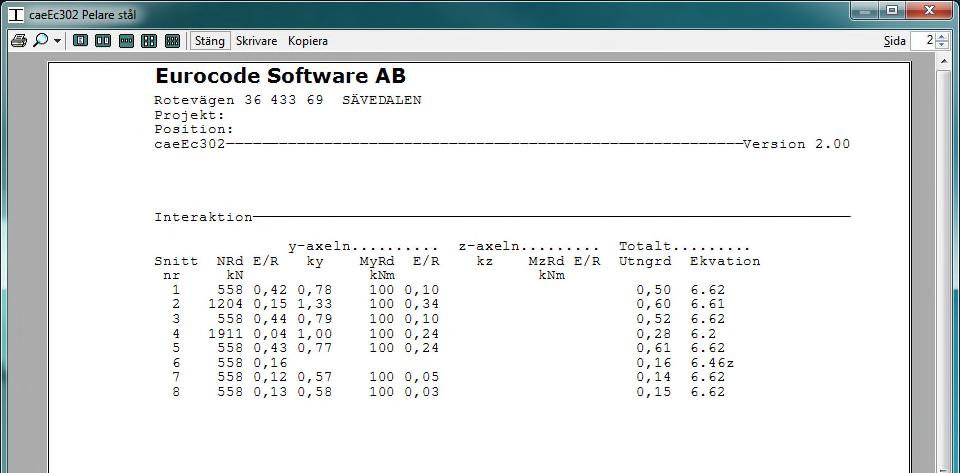This screenshot has width=960, height=473.
Task: Click the 'MzRd' column header
Action: pyautogui.click(x=547, y=261)
